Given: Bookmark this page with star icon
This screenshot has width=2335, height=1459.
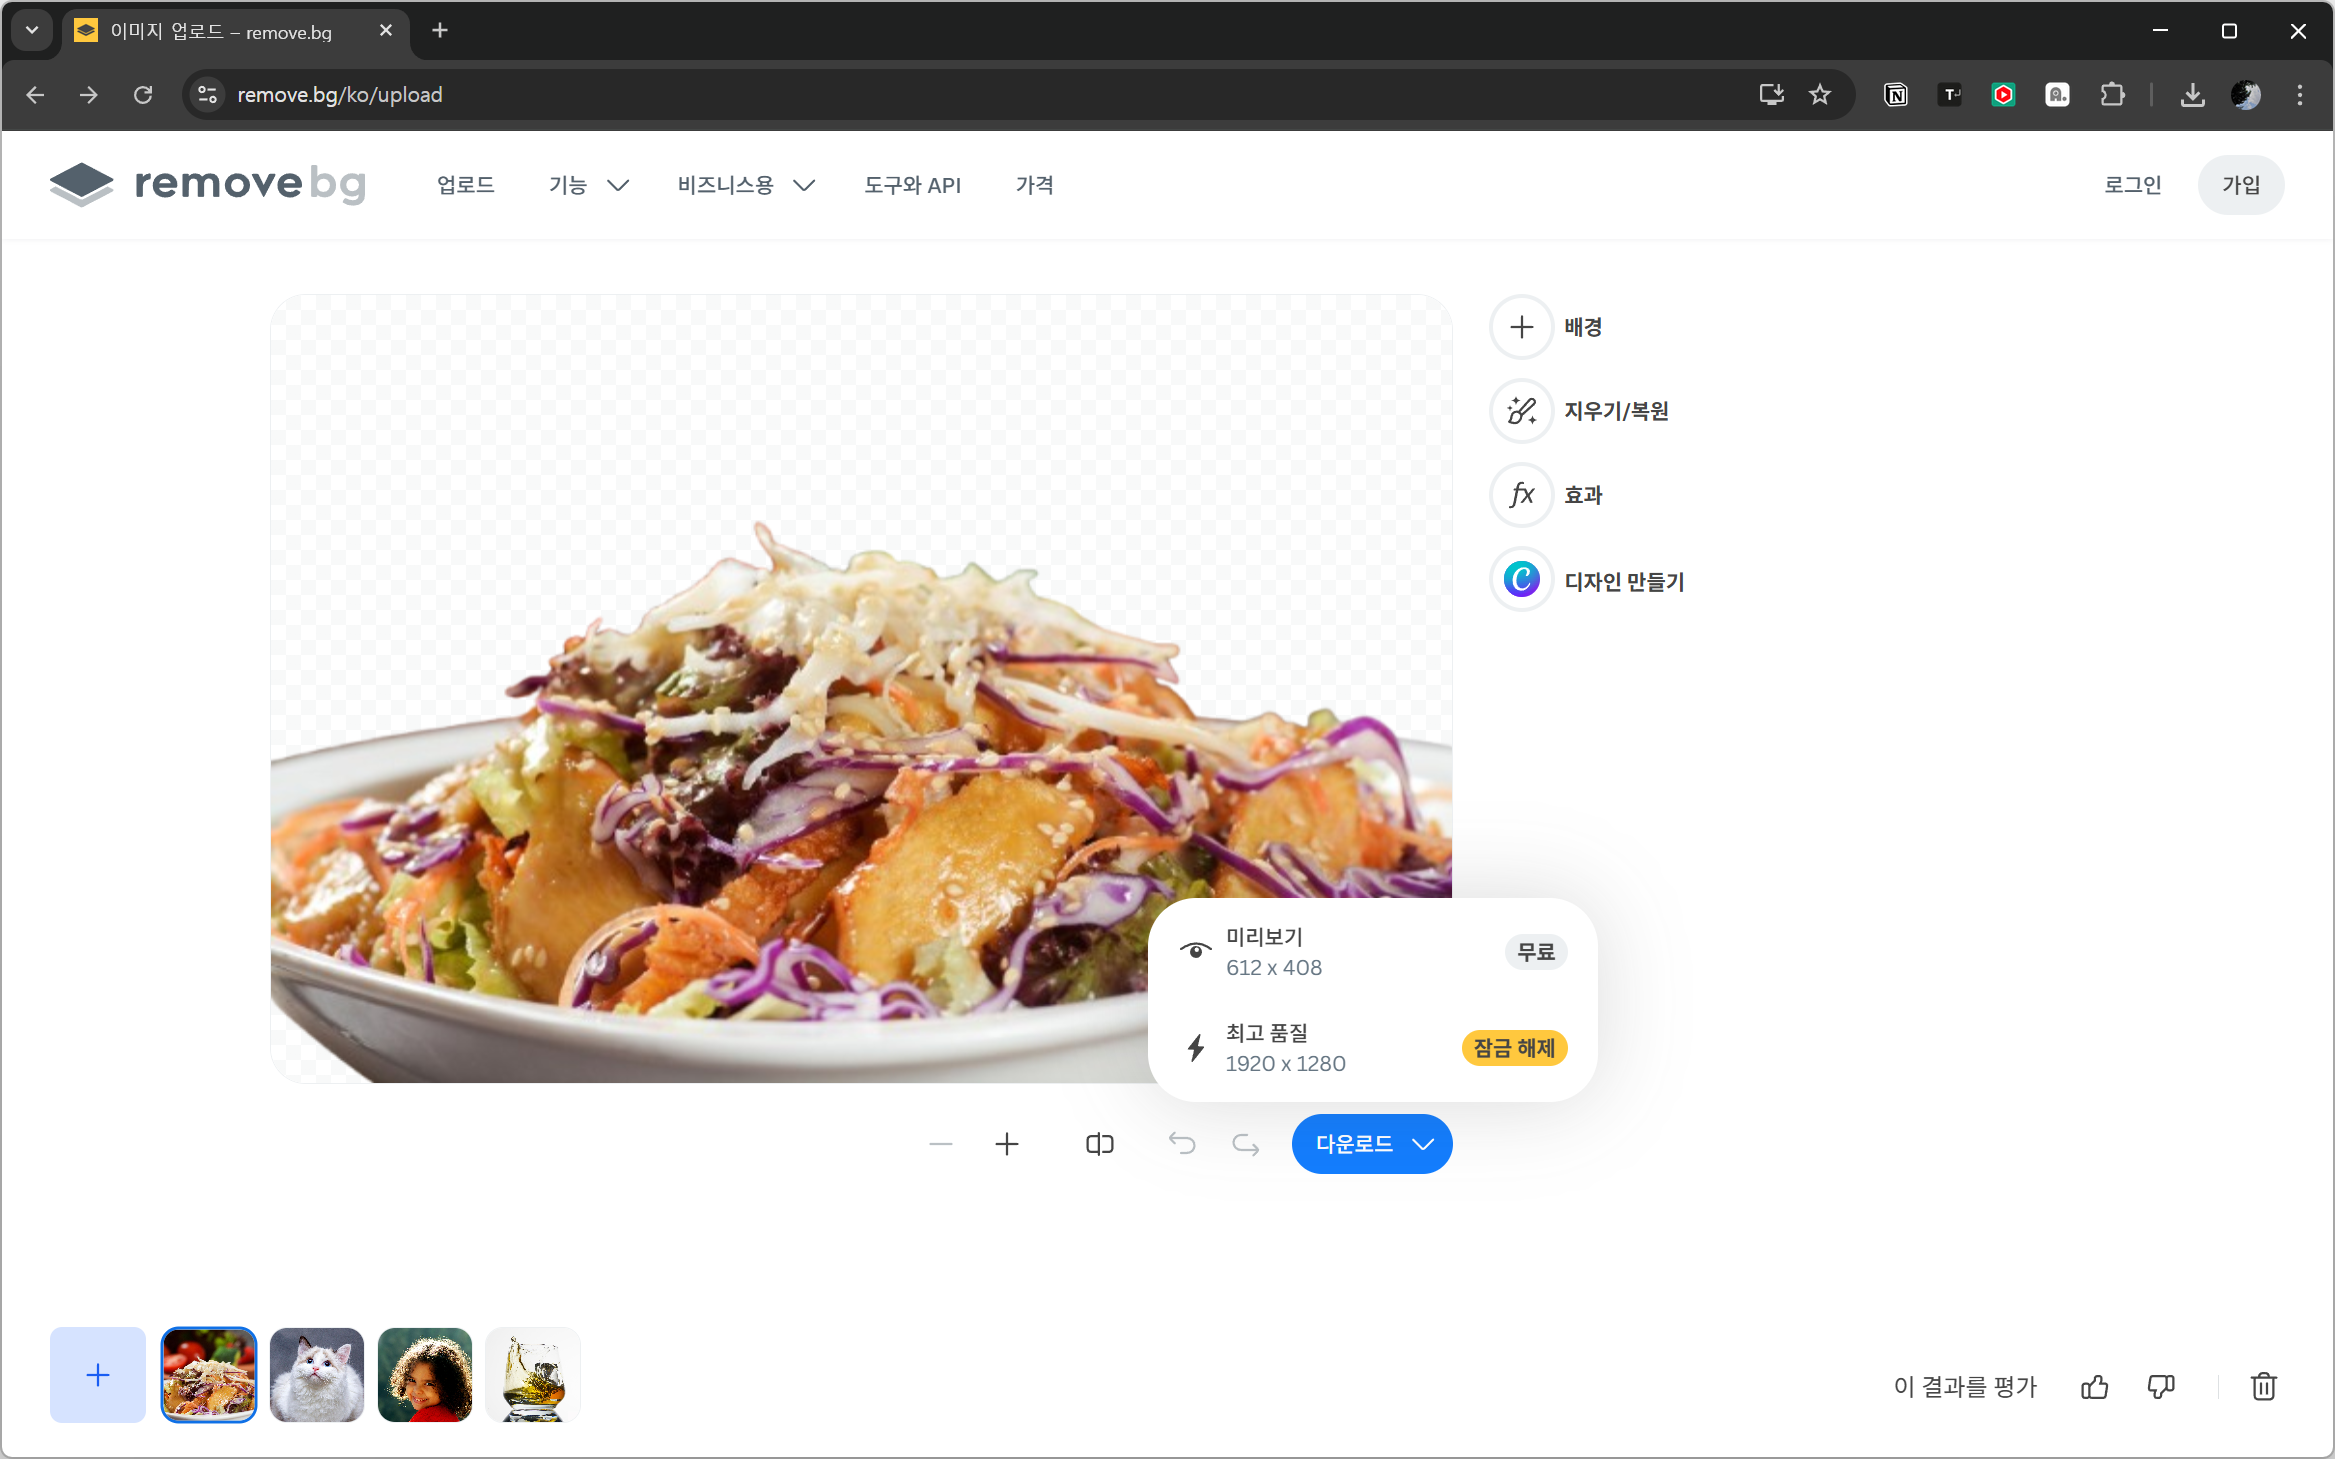Looking at the screenshot, I should (1819, 95).
